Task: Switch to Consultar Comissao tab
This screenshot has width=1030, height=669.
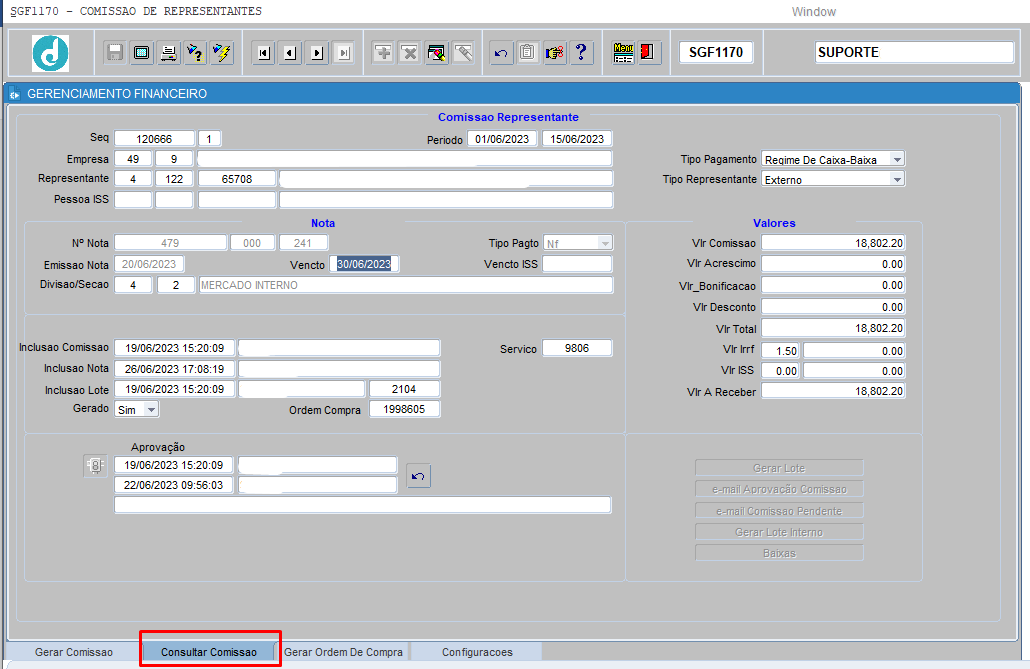Action: [209, 652]
